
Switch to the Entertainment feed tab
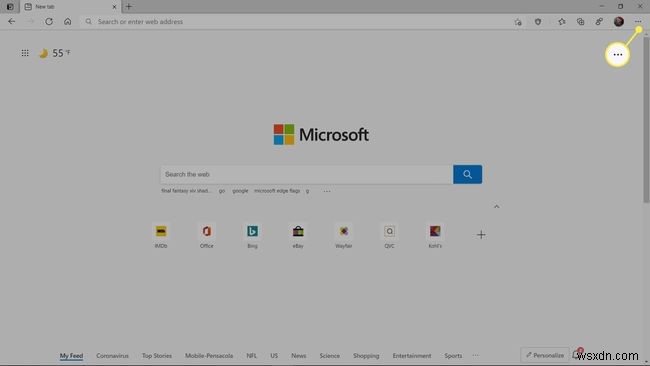point(412,356)
